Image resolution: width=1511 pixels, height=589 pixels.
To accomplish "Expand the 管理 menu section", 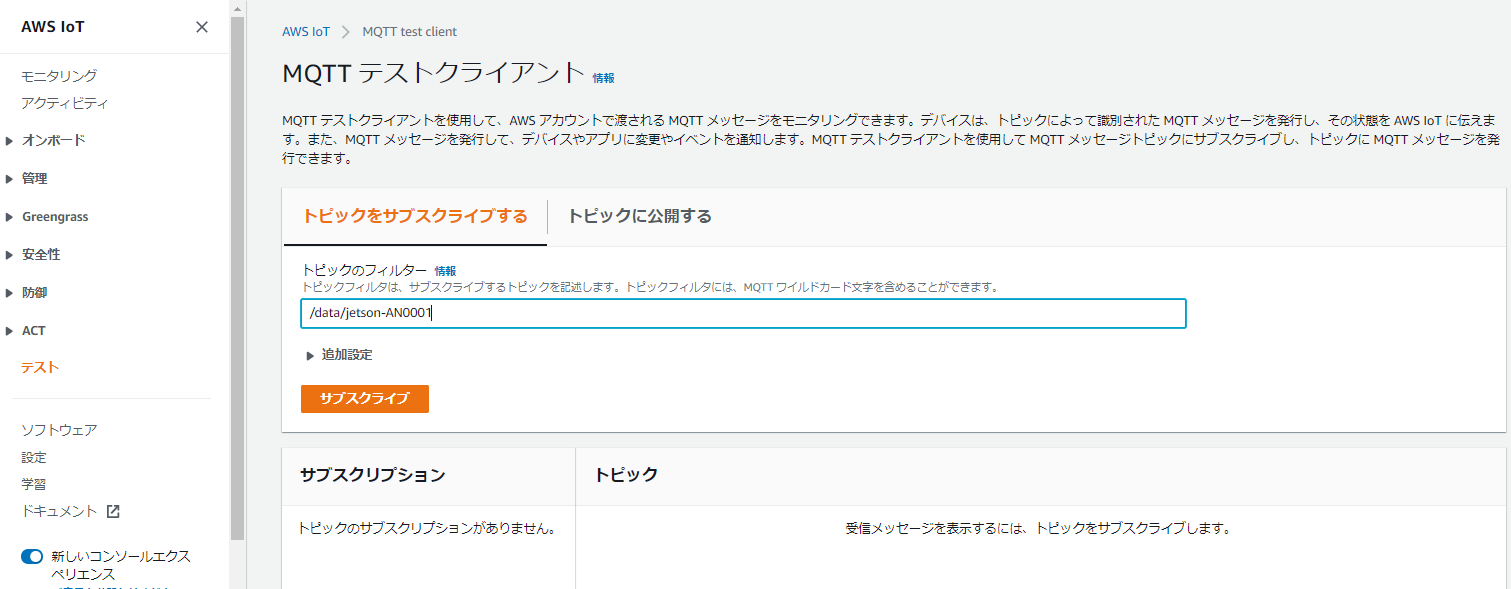I will click(x=26, y=178).
